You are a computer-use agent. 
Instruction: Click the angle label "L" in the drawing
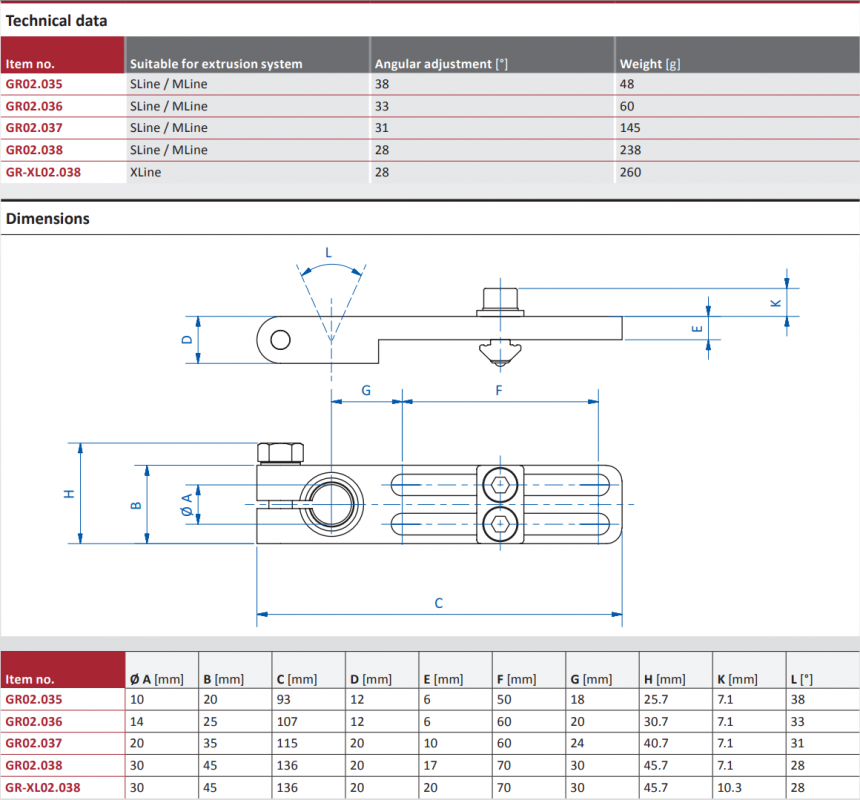329,253
